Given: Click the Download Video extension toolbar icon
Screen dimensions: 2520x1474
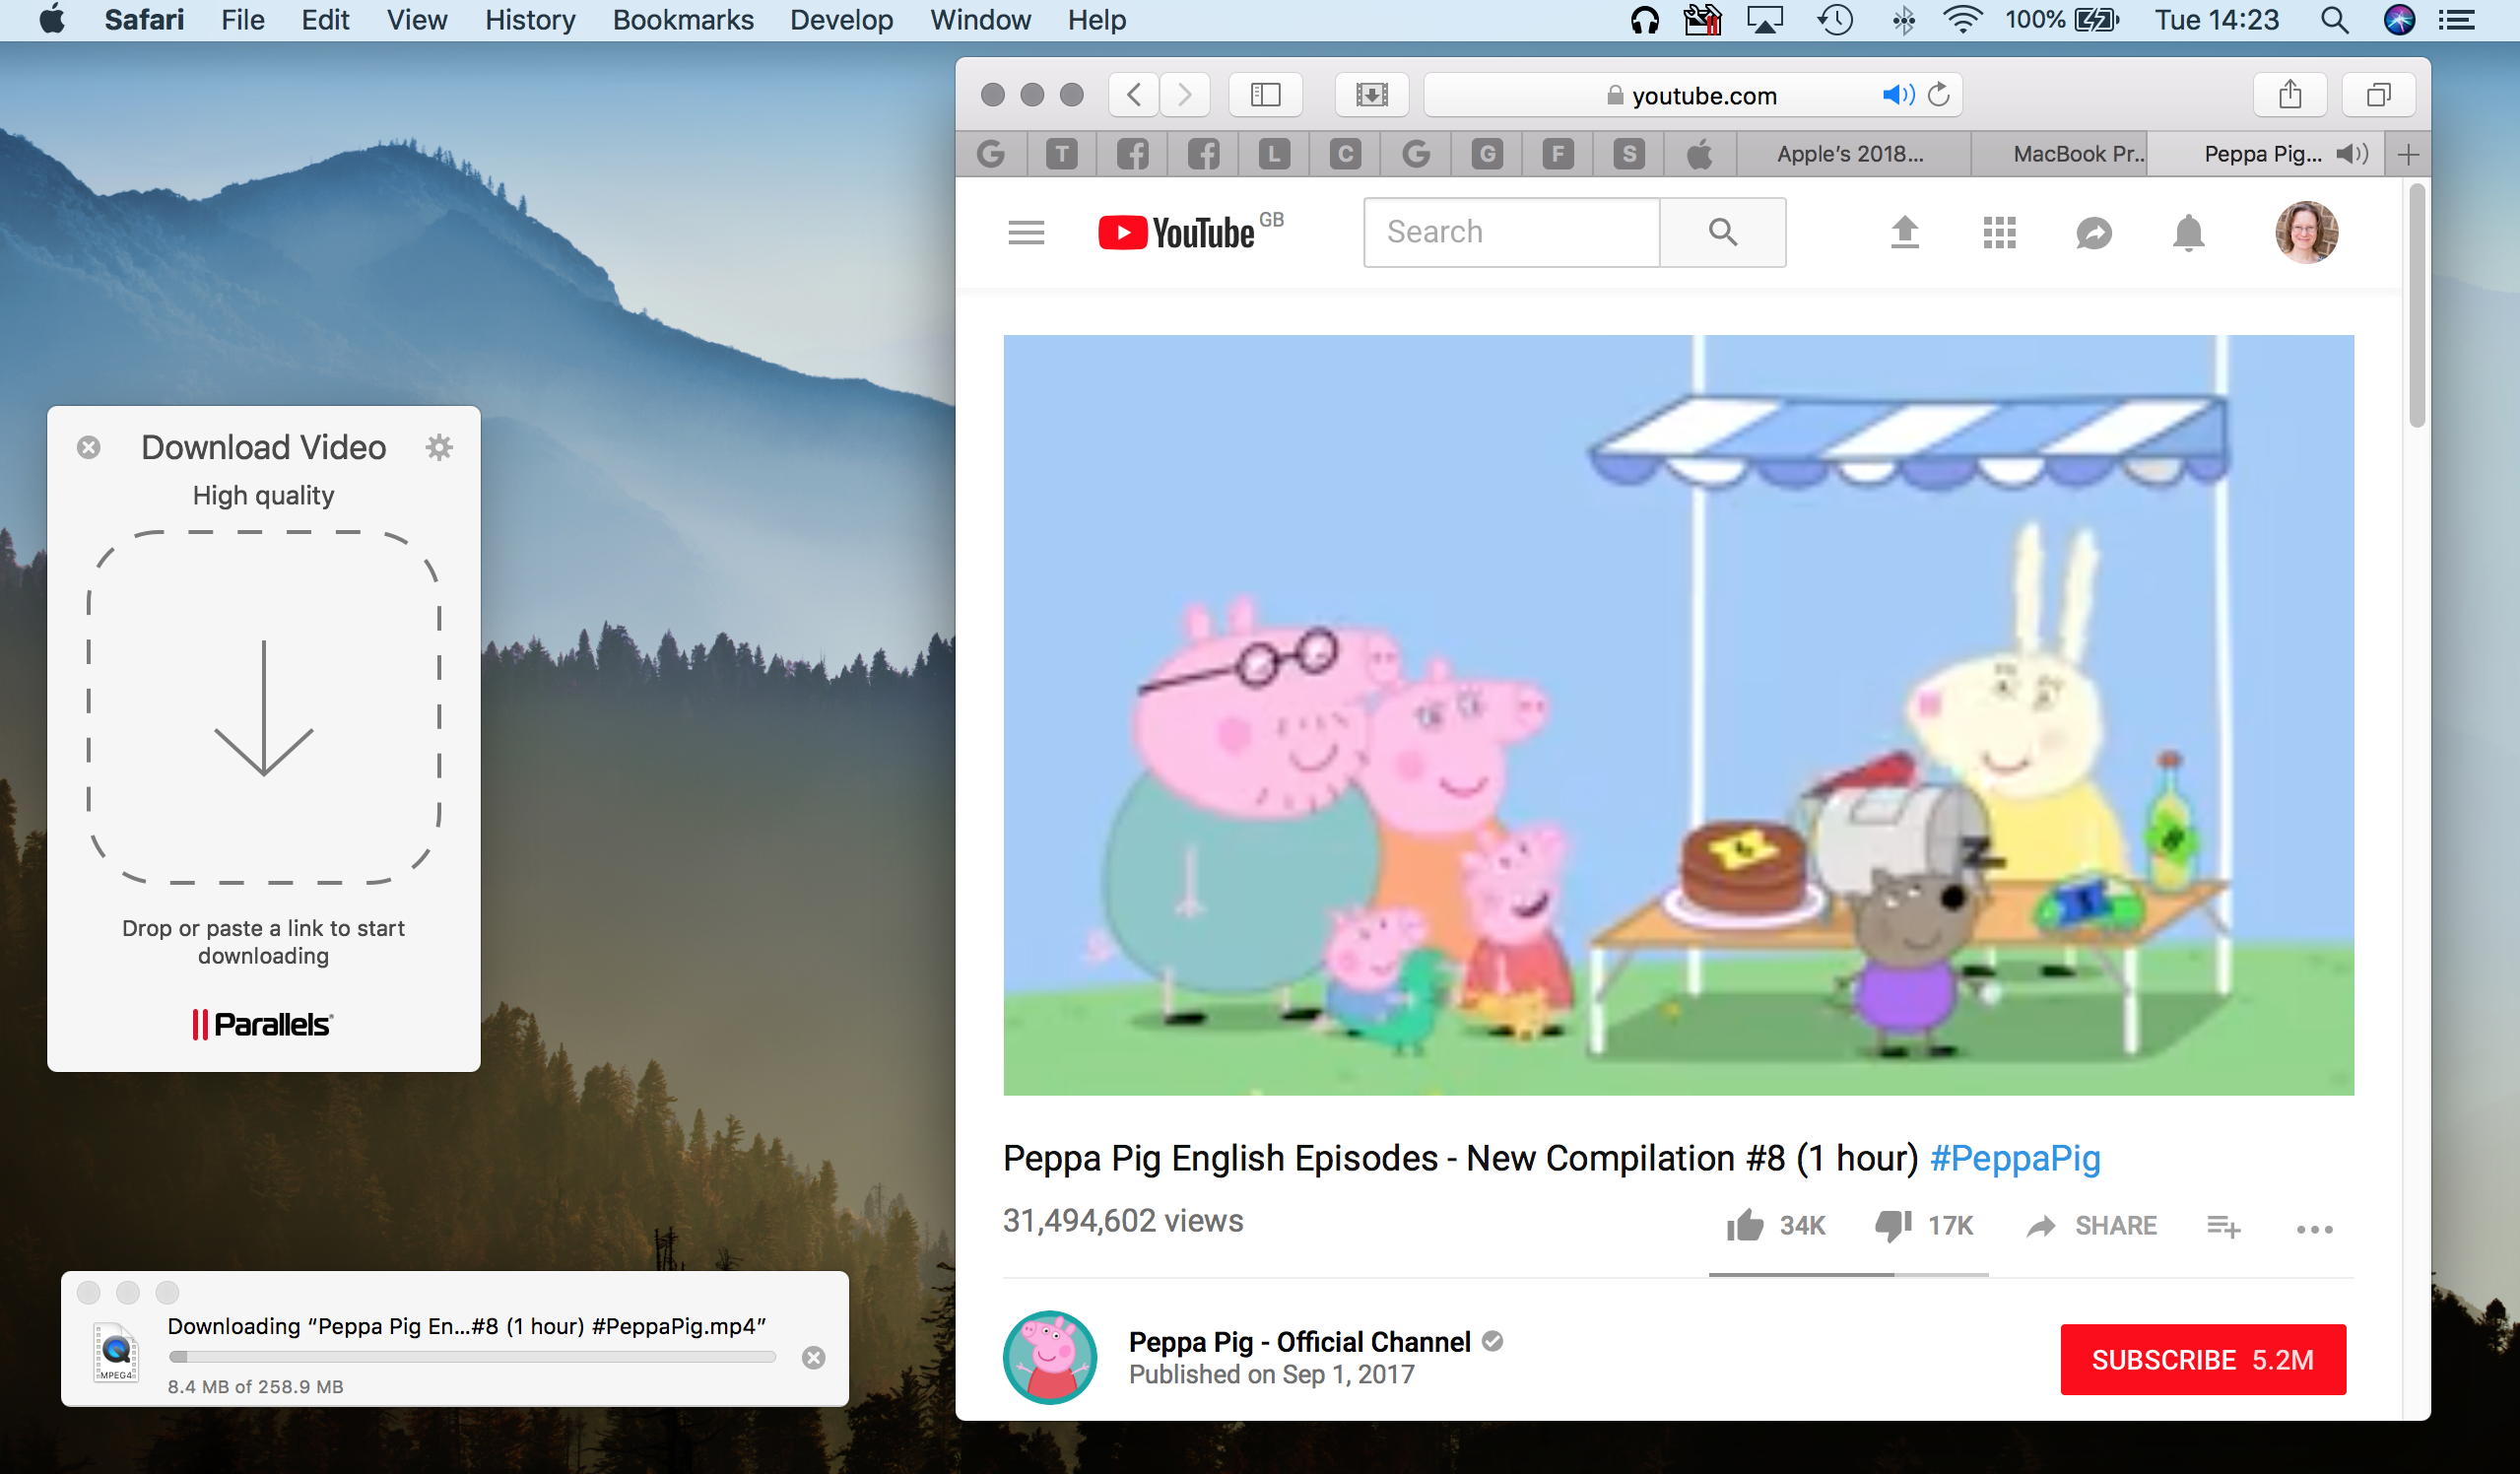Looking at the screenshot, I should pyautogui.click(x=1372, y=95).
